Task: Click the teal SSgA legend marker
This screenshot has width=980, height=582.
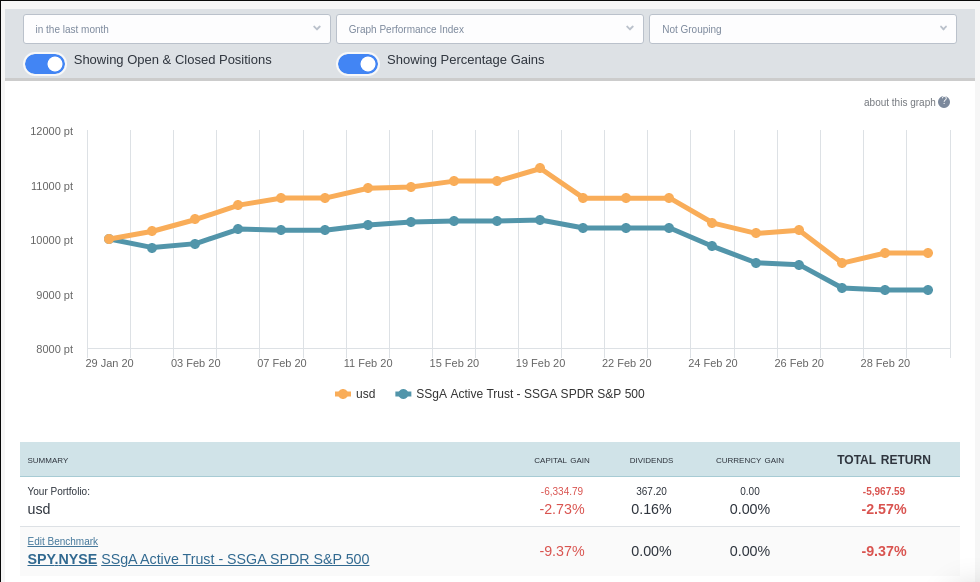Action: coord(403,394)
